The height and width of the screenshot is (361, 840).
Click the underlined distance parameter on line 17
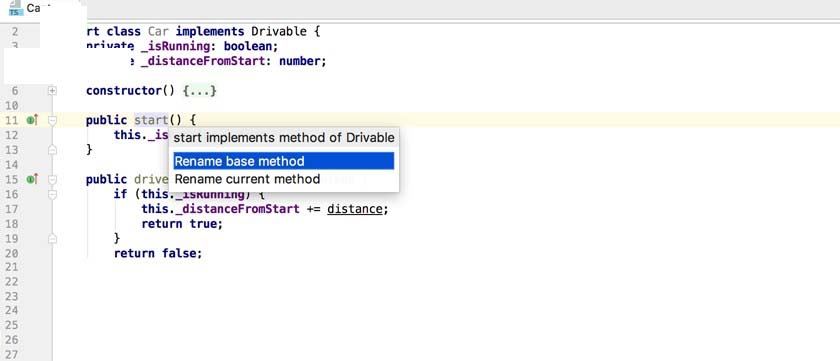[355, 209]
